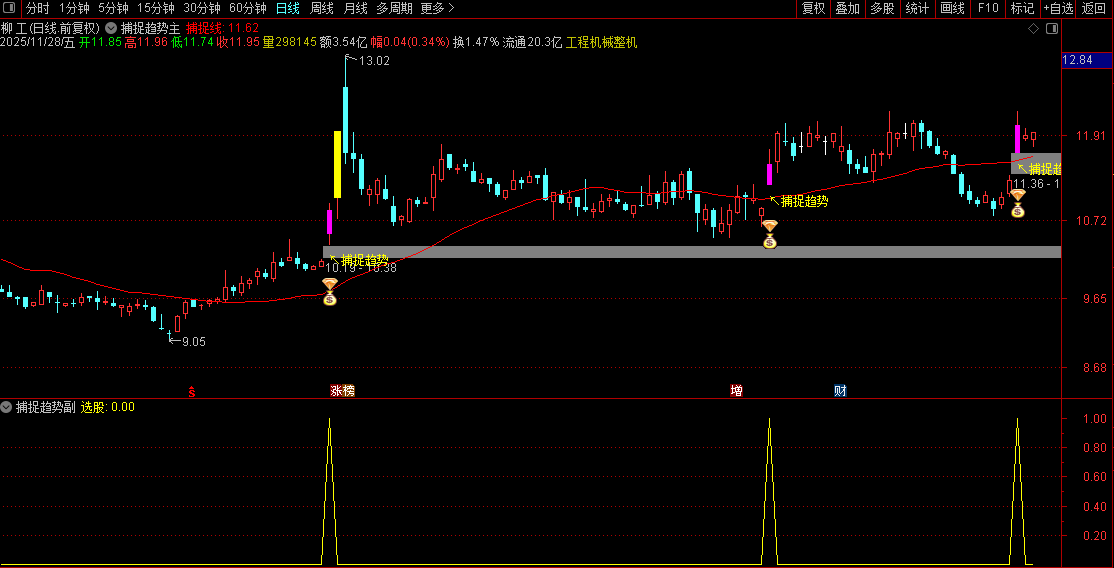Click the tall yellow candlestick bar
Viewport: 1114px width, 568px height.
coord(337,164)
